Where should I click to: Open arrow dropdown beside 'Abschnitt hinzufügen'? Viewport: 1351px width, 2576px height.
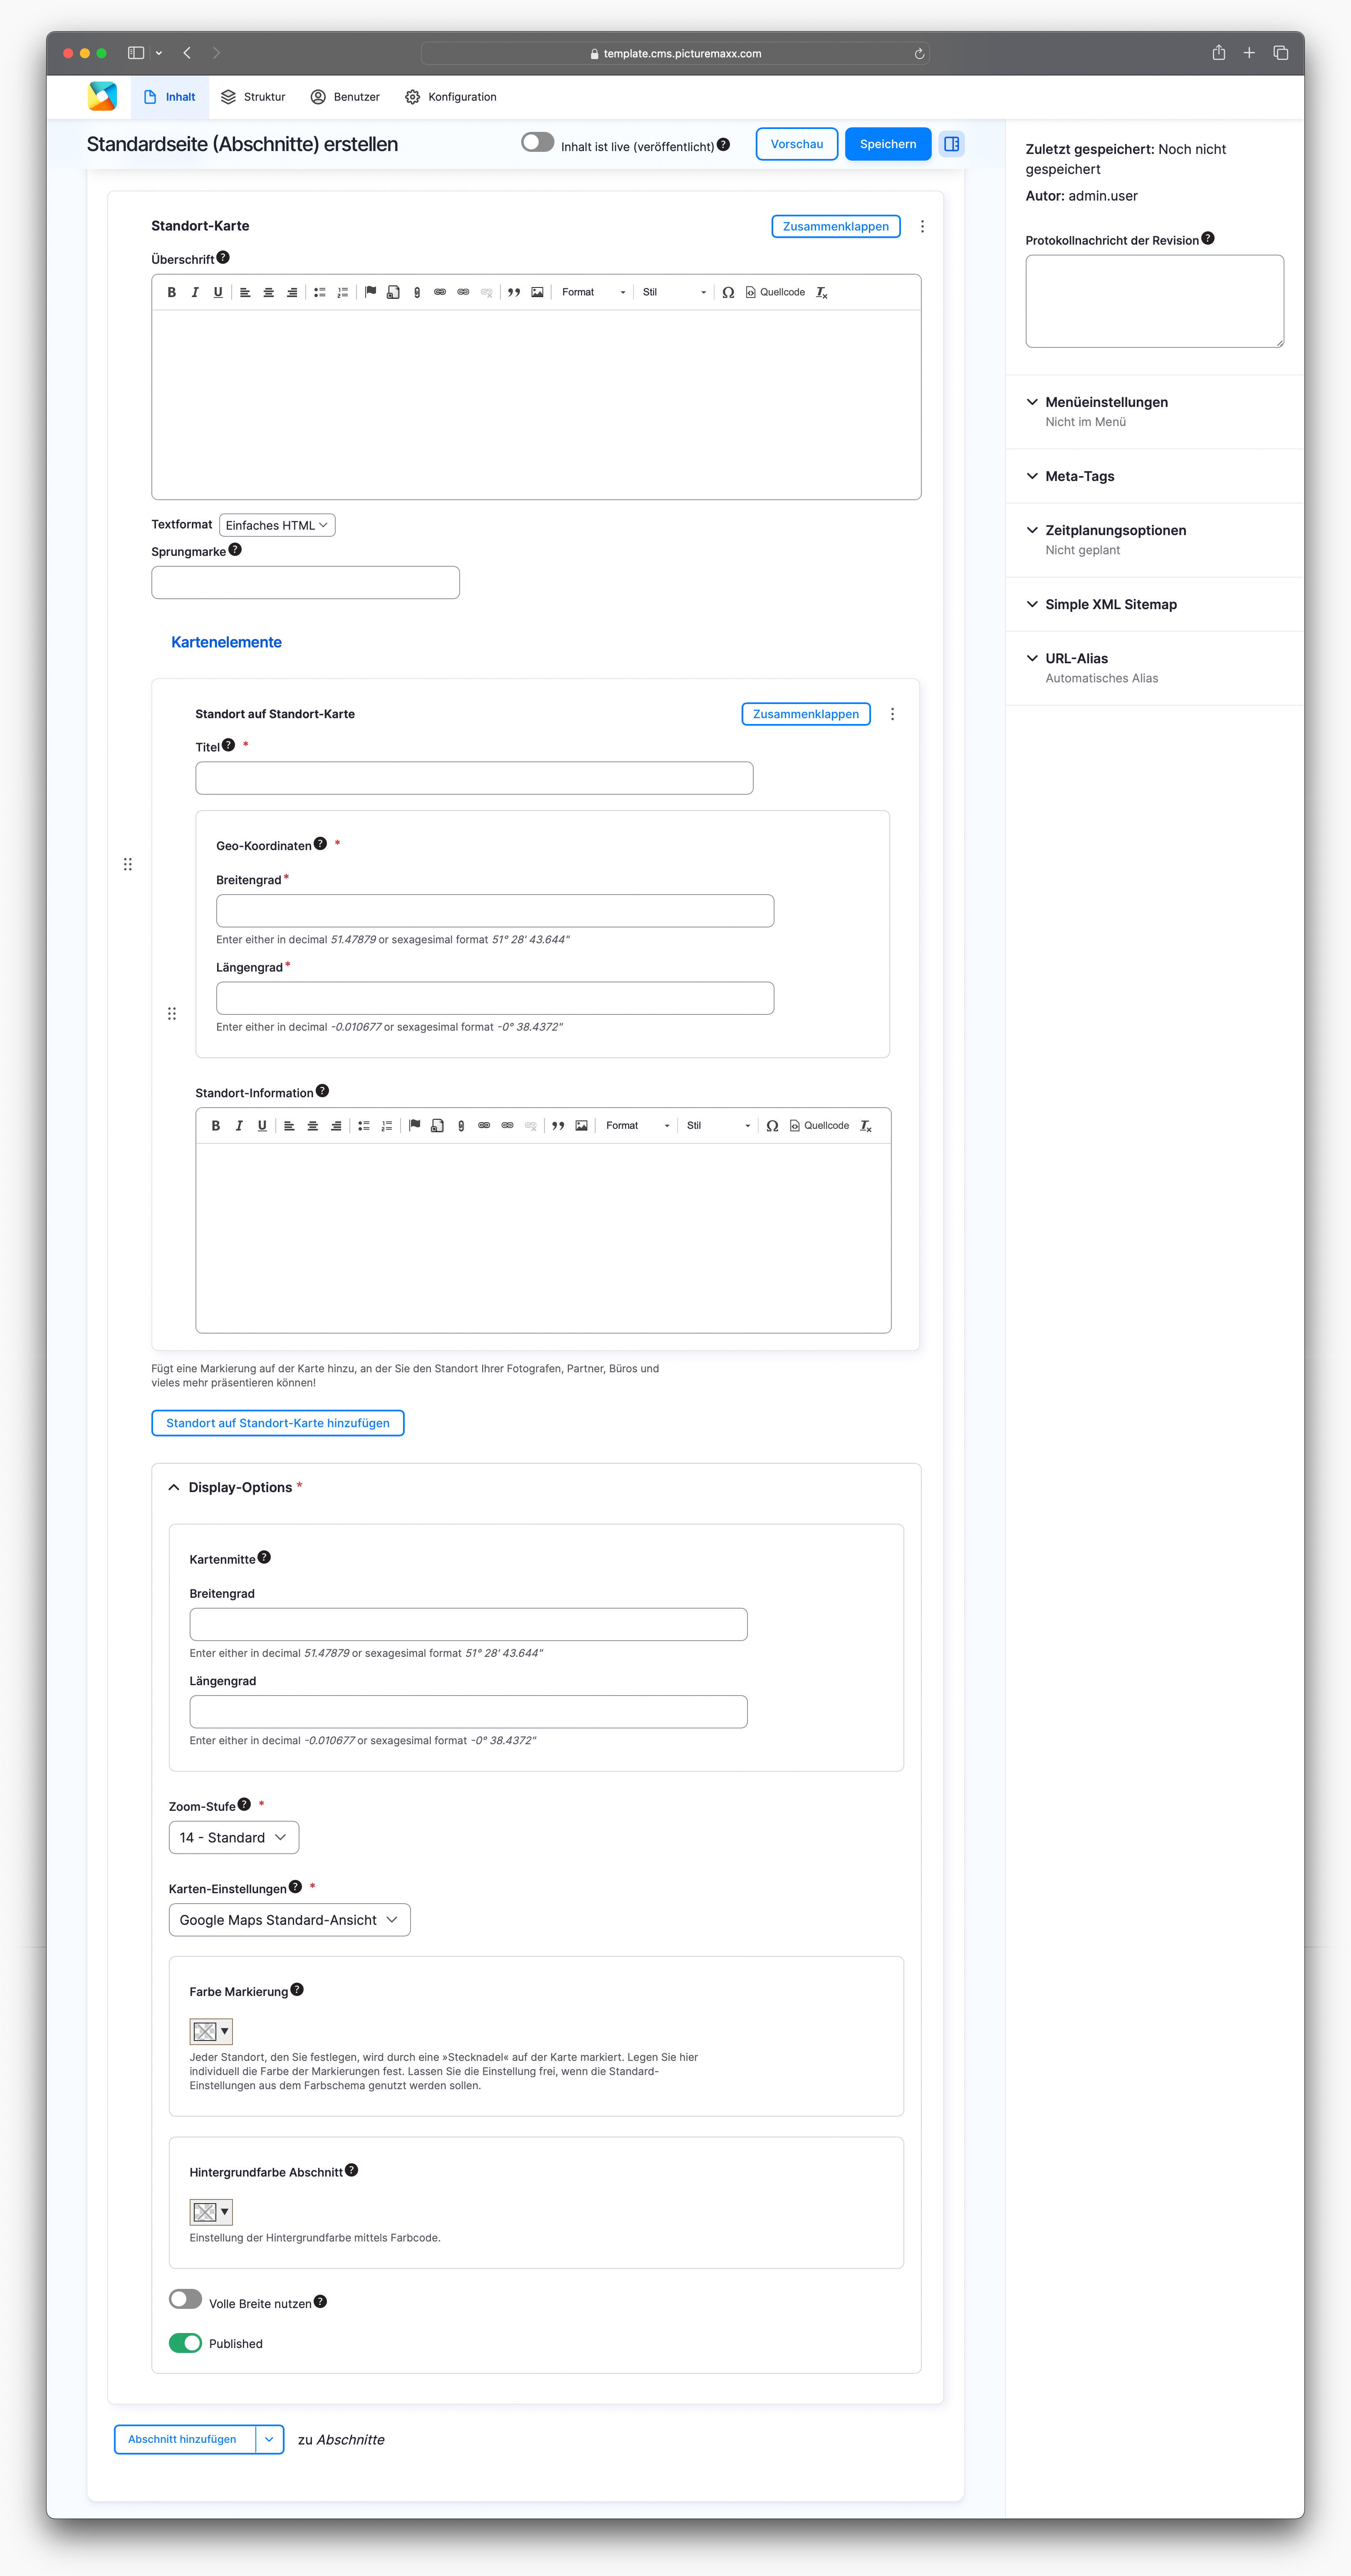pos(269,2439)
